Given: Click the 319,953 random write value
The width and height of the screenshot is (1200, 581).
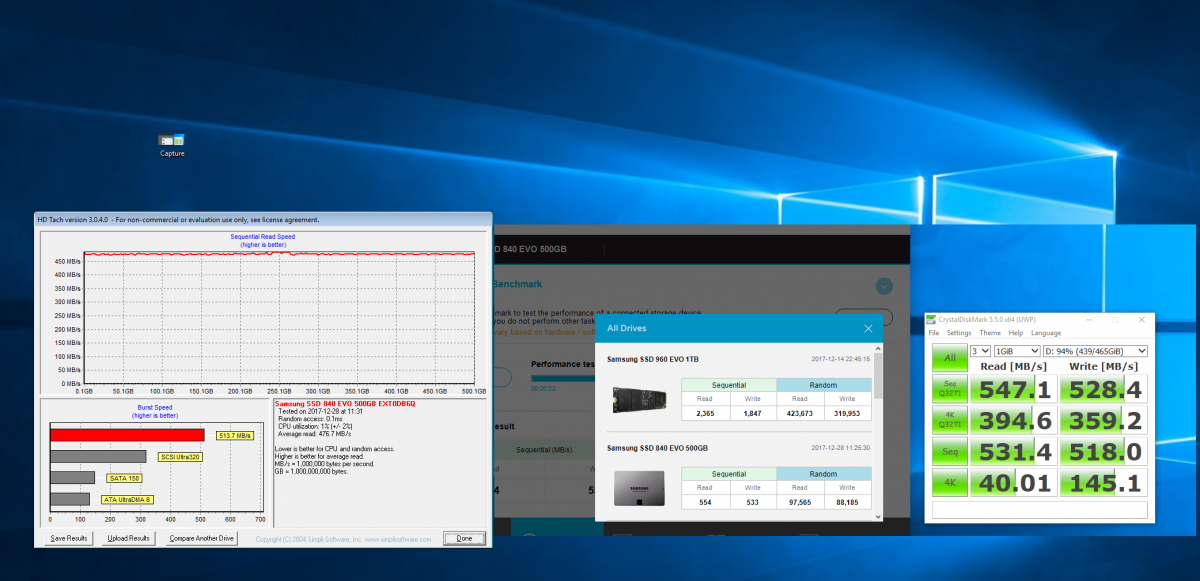Looking at the screenshot, I should pos(847,413).
